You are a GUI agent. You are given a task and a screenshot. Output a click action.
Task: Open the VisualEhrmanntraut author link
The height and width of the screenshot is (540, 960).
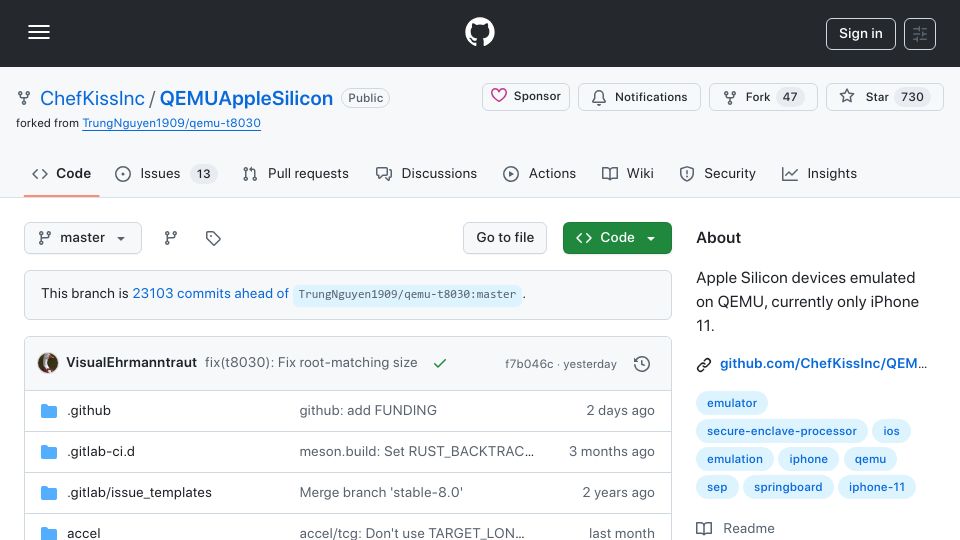pyautogui.click(x=132, y=362)
